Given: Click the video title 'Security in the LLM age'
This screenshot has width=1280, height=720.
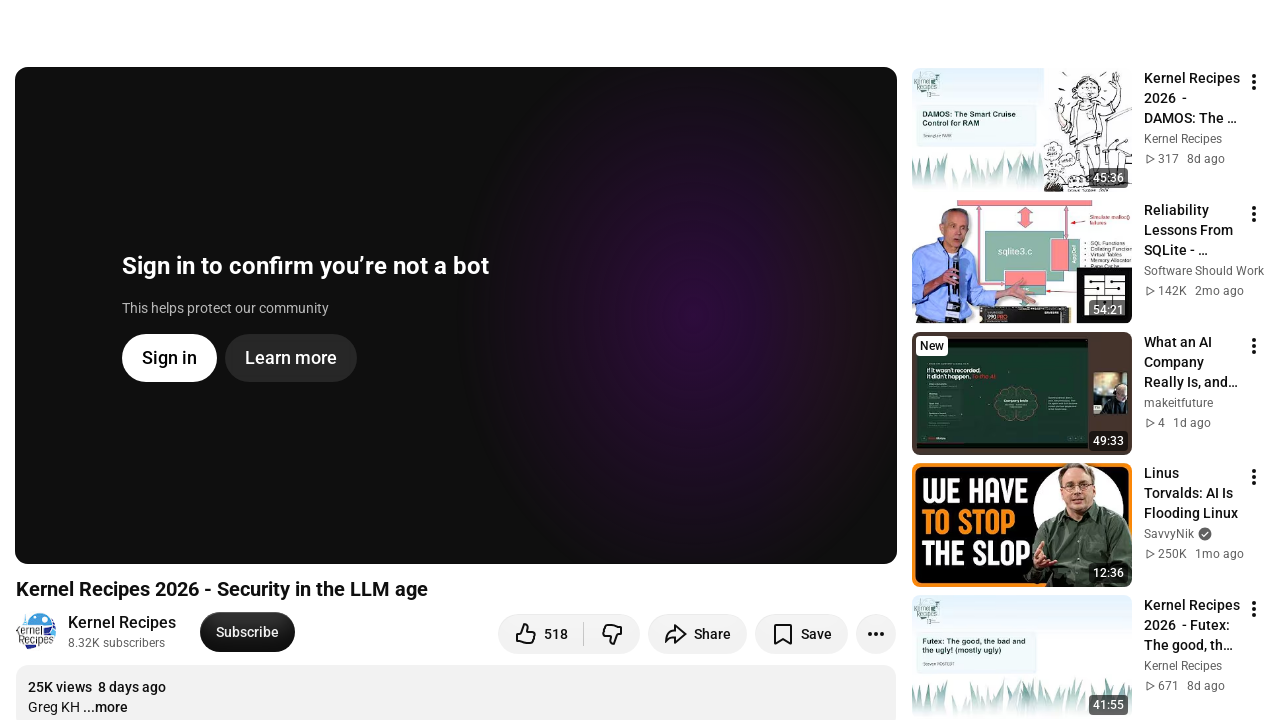Looking at the screenshot, I should coord(222,589).
